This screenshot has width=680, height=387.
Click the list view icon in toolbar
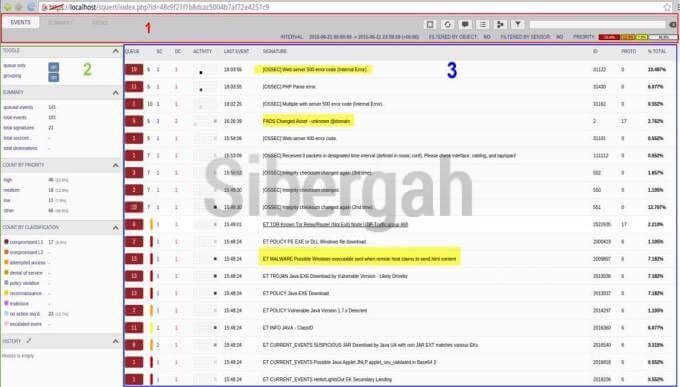pos(482,24)
